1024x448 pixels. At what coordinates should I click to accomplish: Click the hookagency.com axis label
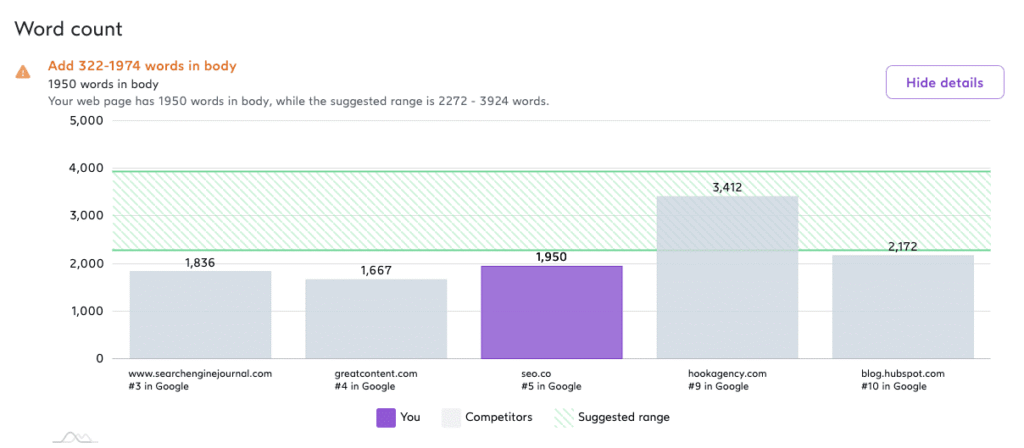point(727,373)
